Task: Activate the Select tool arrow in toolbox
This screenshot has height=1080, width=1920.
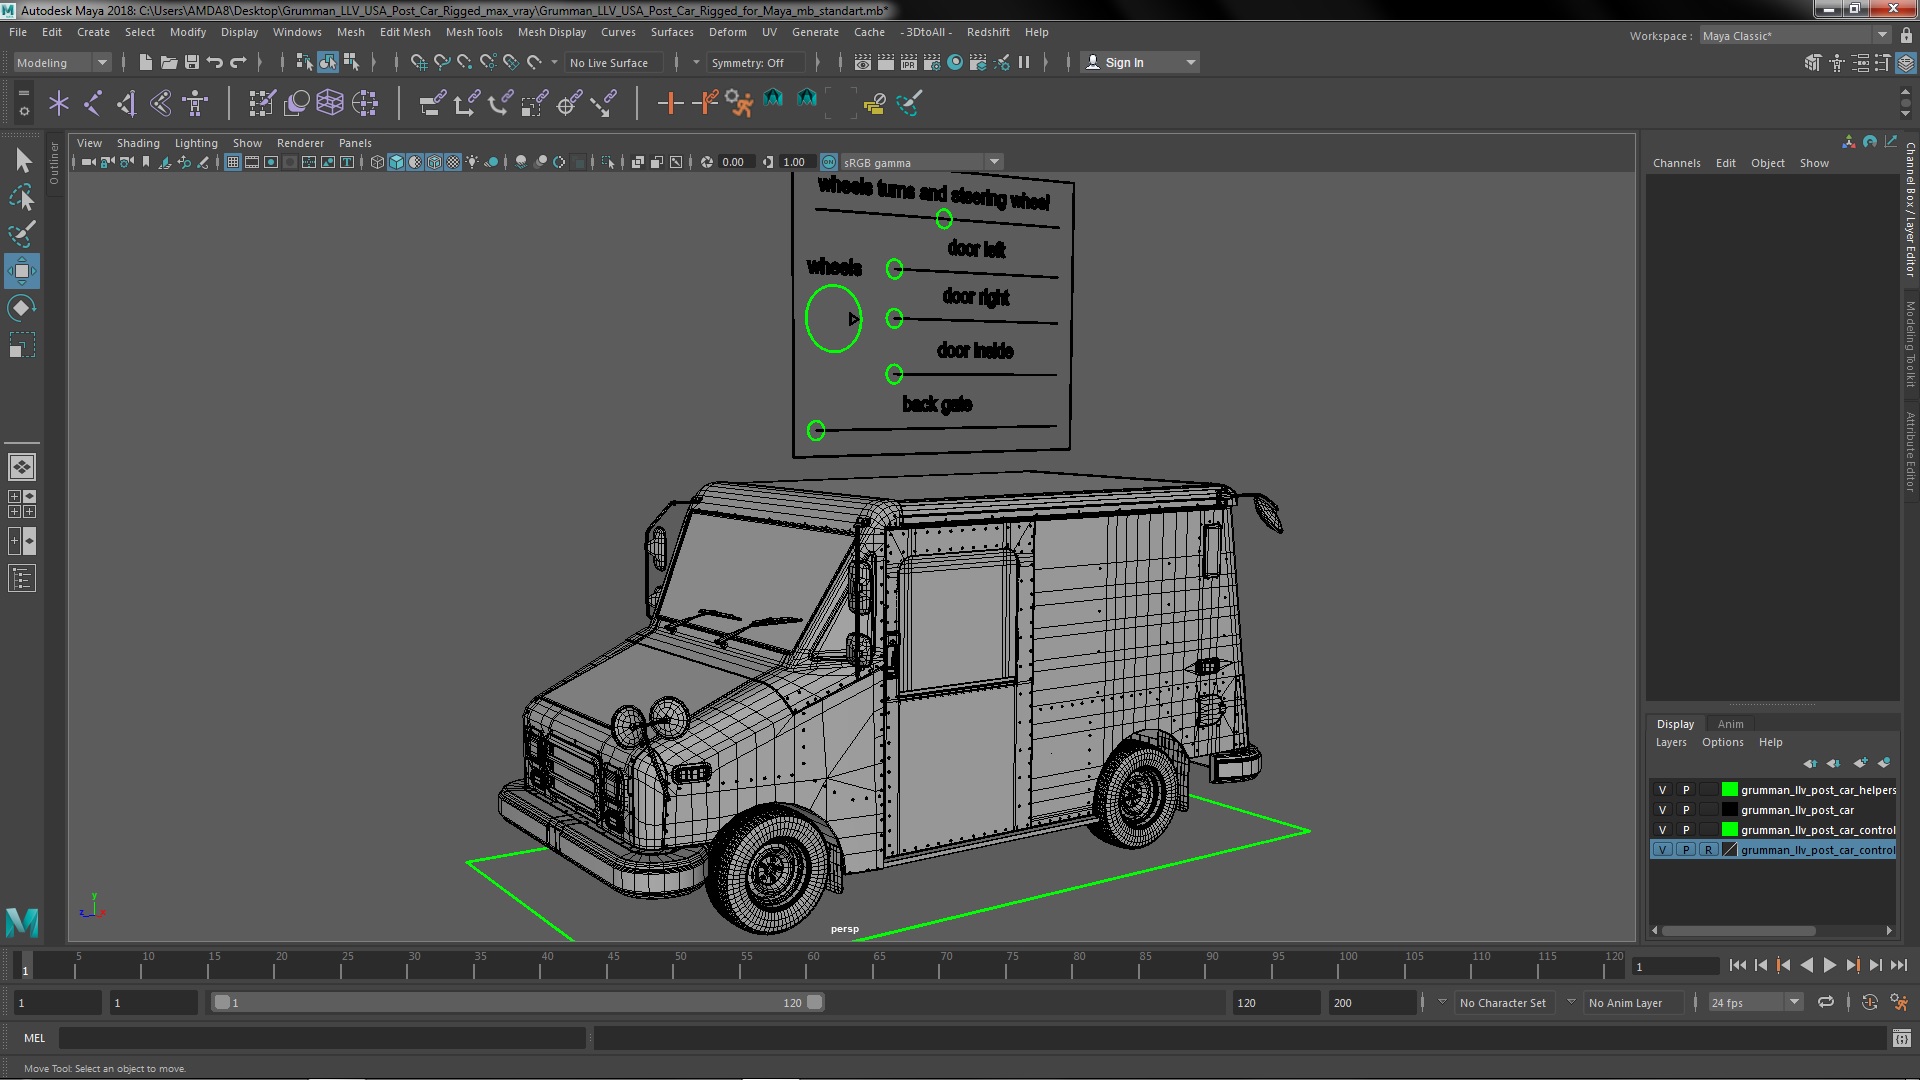Action: [x=22, y=160]
